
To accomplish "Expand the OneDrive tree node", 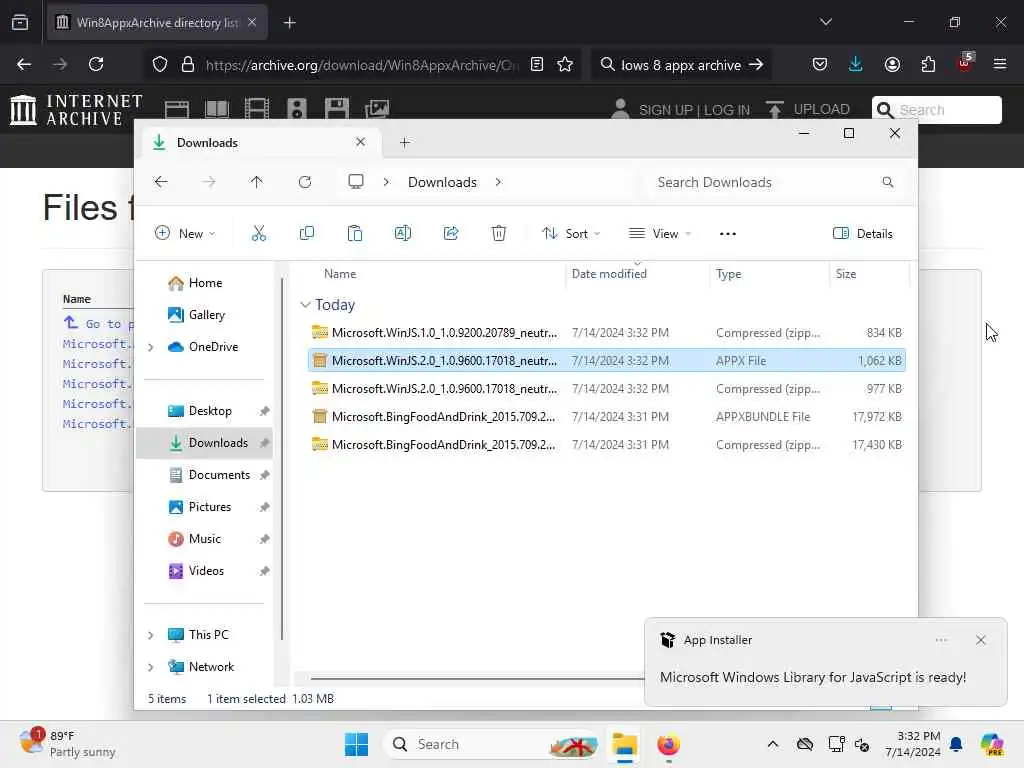I will (151, 347).
